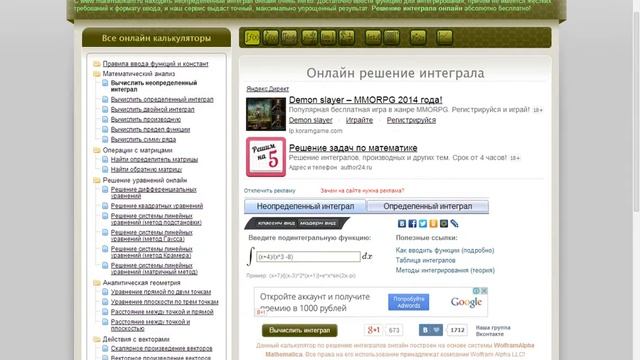The height and width of the screenshot is (360, 640).
Task: Click folder icon beside Математический анализ
Action: 97,74
